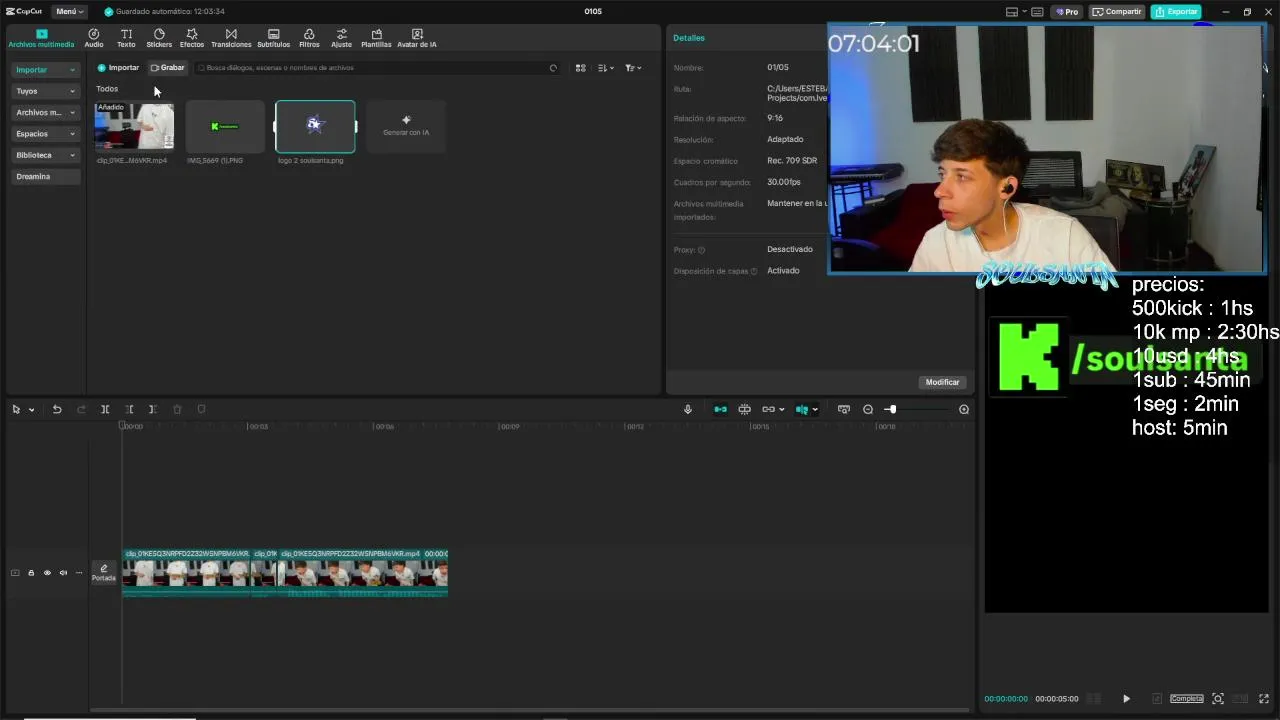Open the Plantillas panel
1280x720 pixels.
(376, 38)
